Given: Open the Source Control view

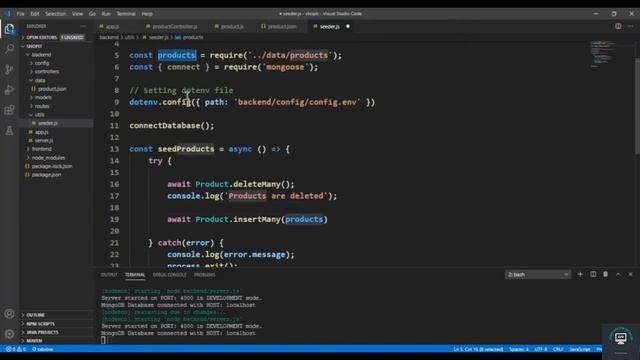Looking at the screenshot, I should tap(9, 69).
